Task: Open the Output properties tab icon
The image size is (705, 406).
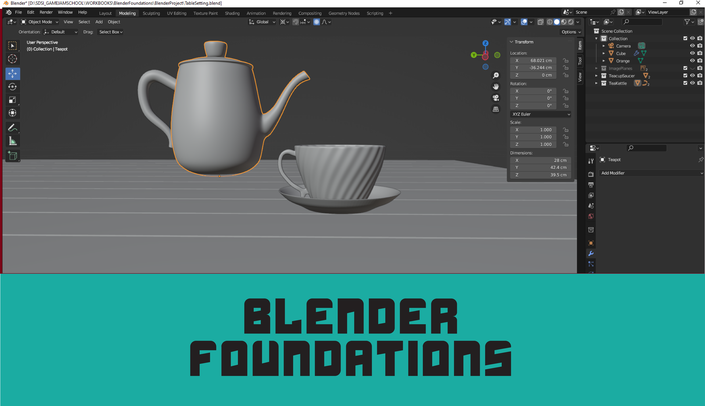Action: (591, 185)
